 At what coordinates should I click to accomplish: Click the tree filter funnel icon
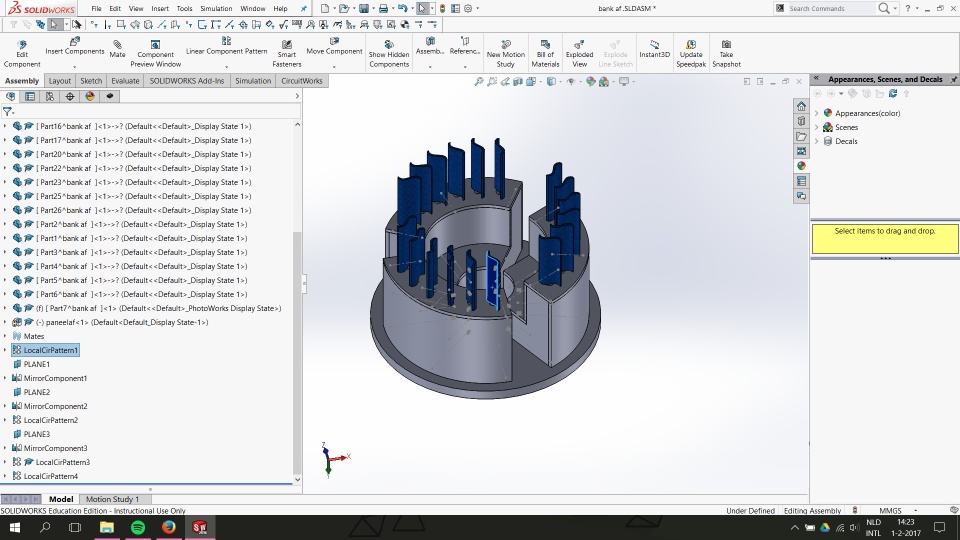(7, 111)
